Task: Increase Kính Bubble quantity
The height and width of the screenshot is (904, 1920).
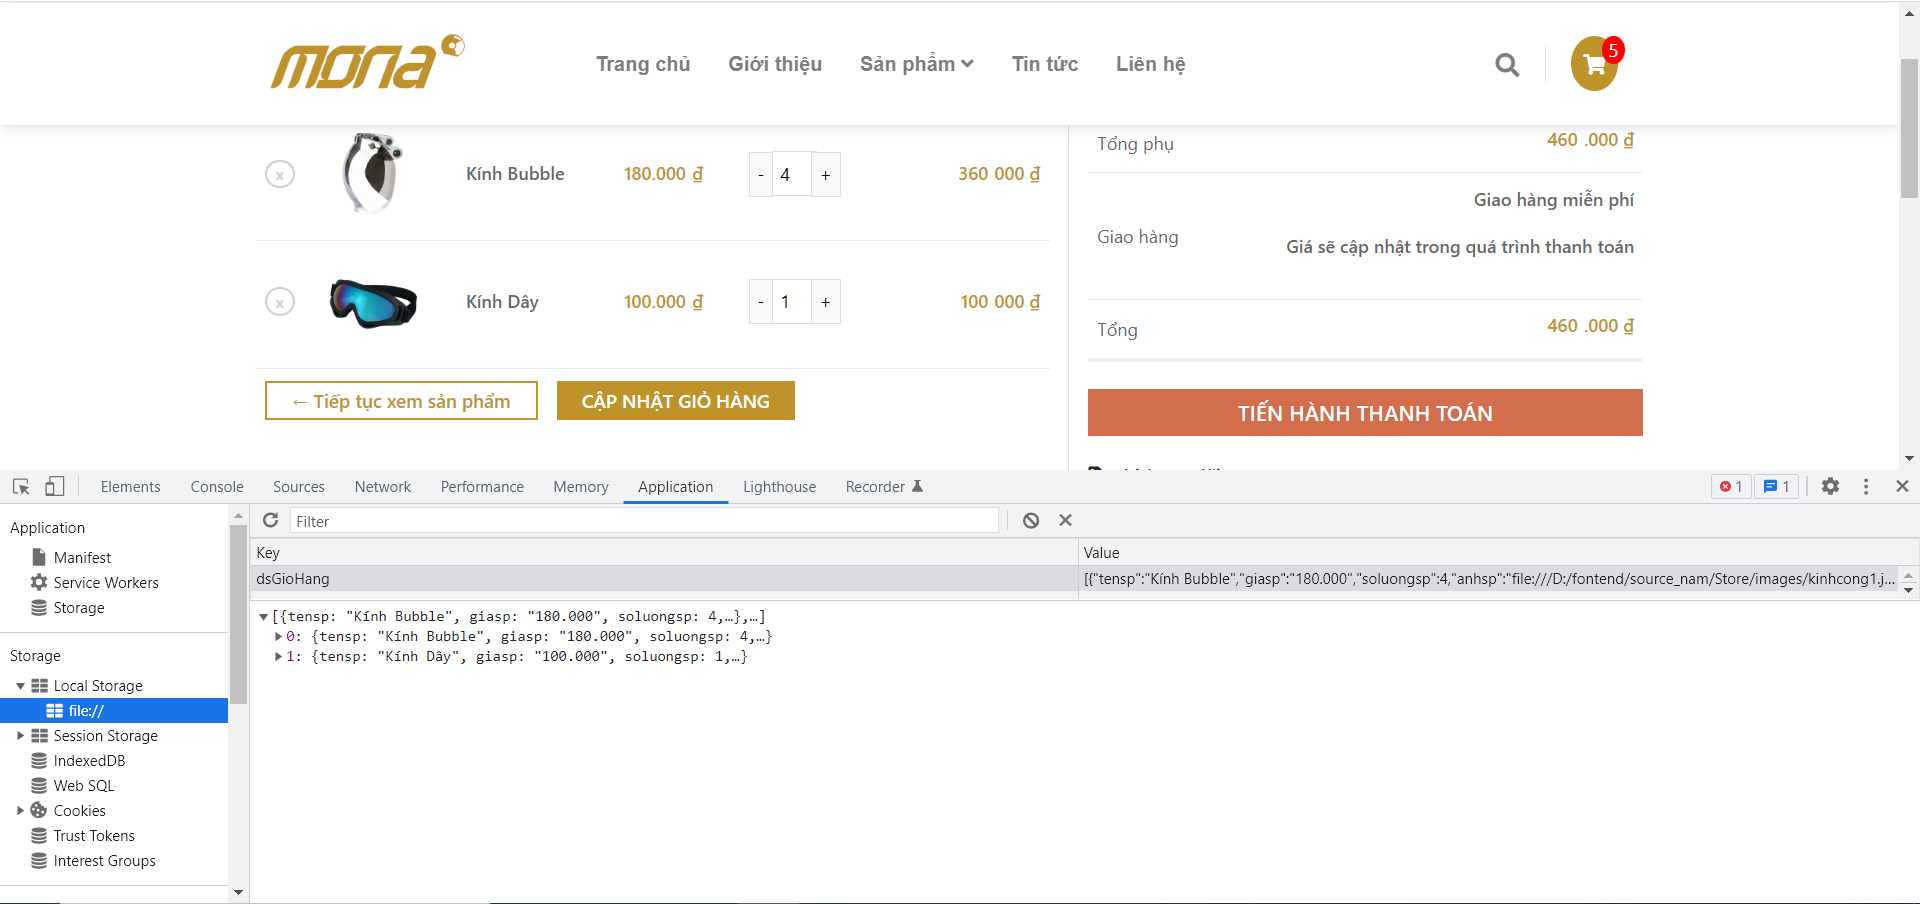Action: tap(825, 175)
